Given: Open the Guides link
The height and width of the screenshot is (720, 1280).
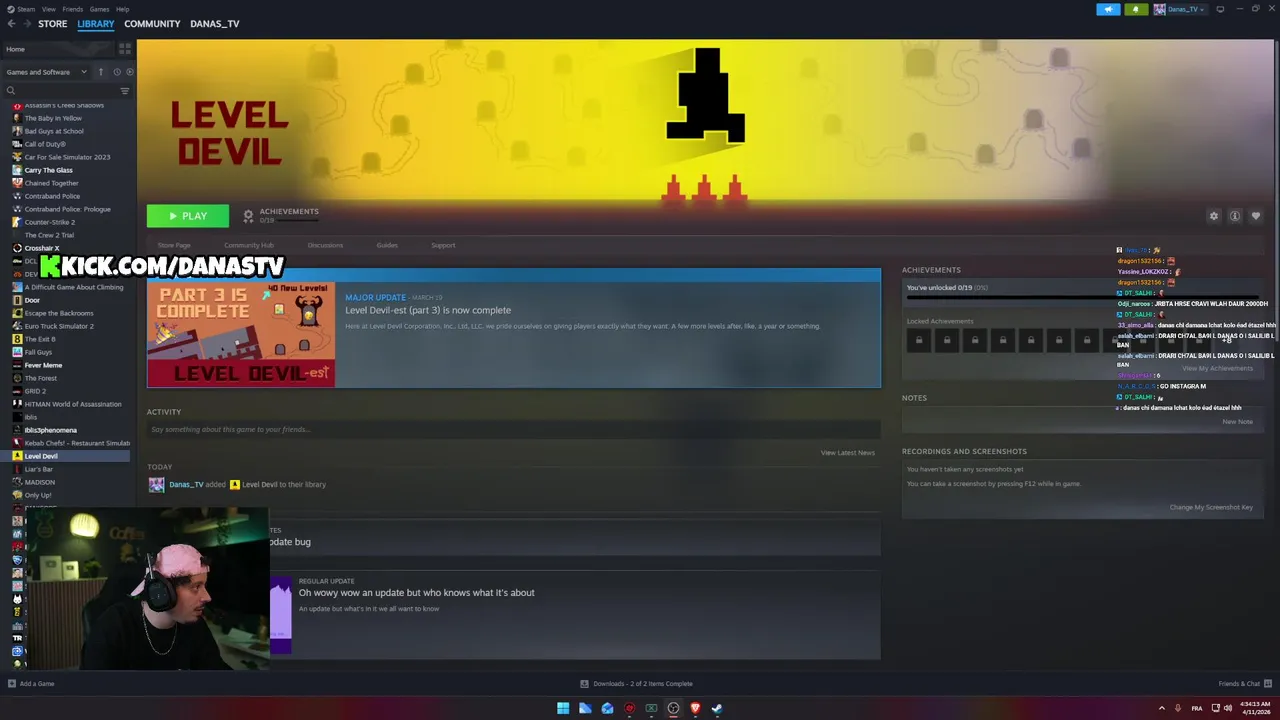Looking at the screenshot, I should click(387, 245).
